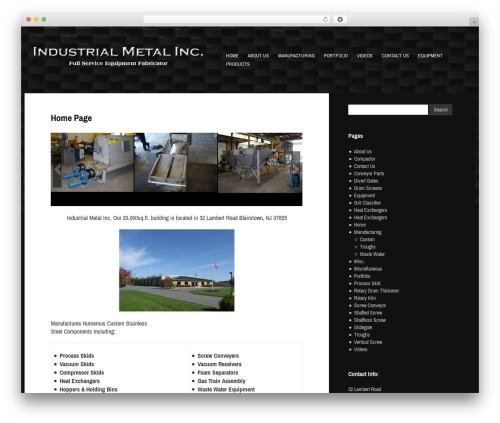
Task: Open Process Skid page link
Action: click(x=367, y=284)
